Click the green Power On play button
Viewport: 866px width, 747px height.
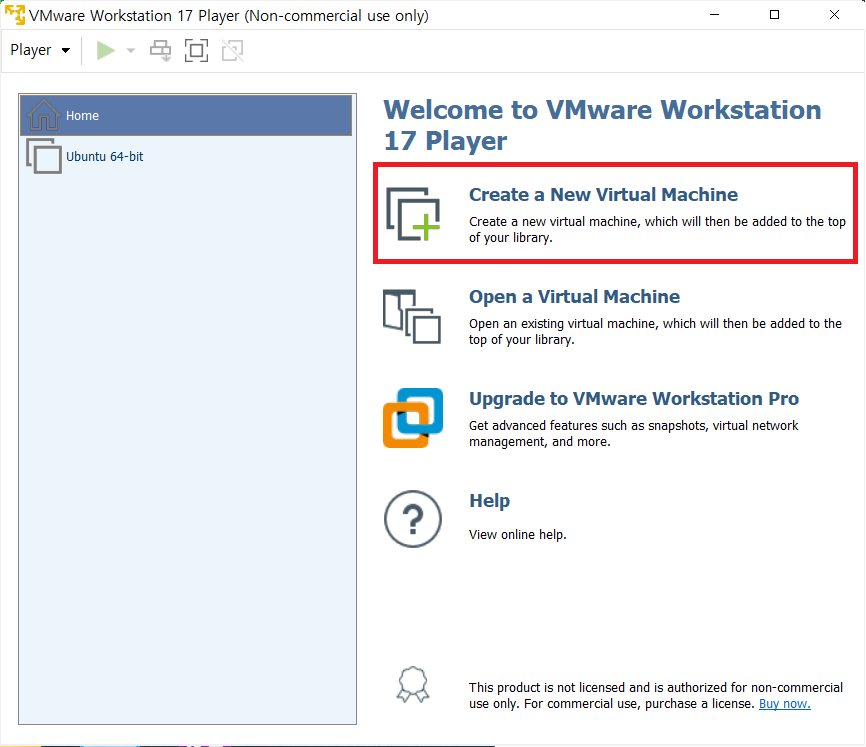tap(105, 50)
